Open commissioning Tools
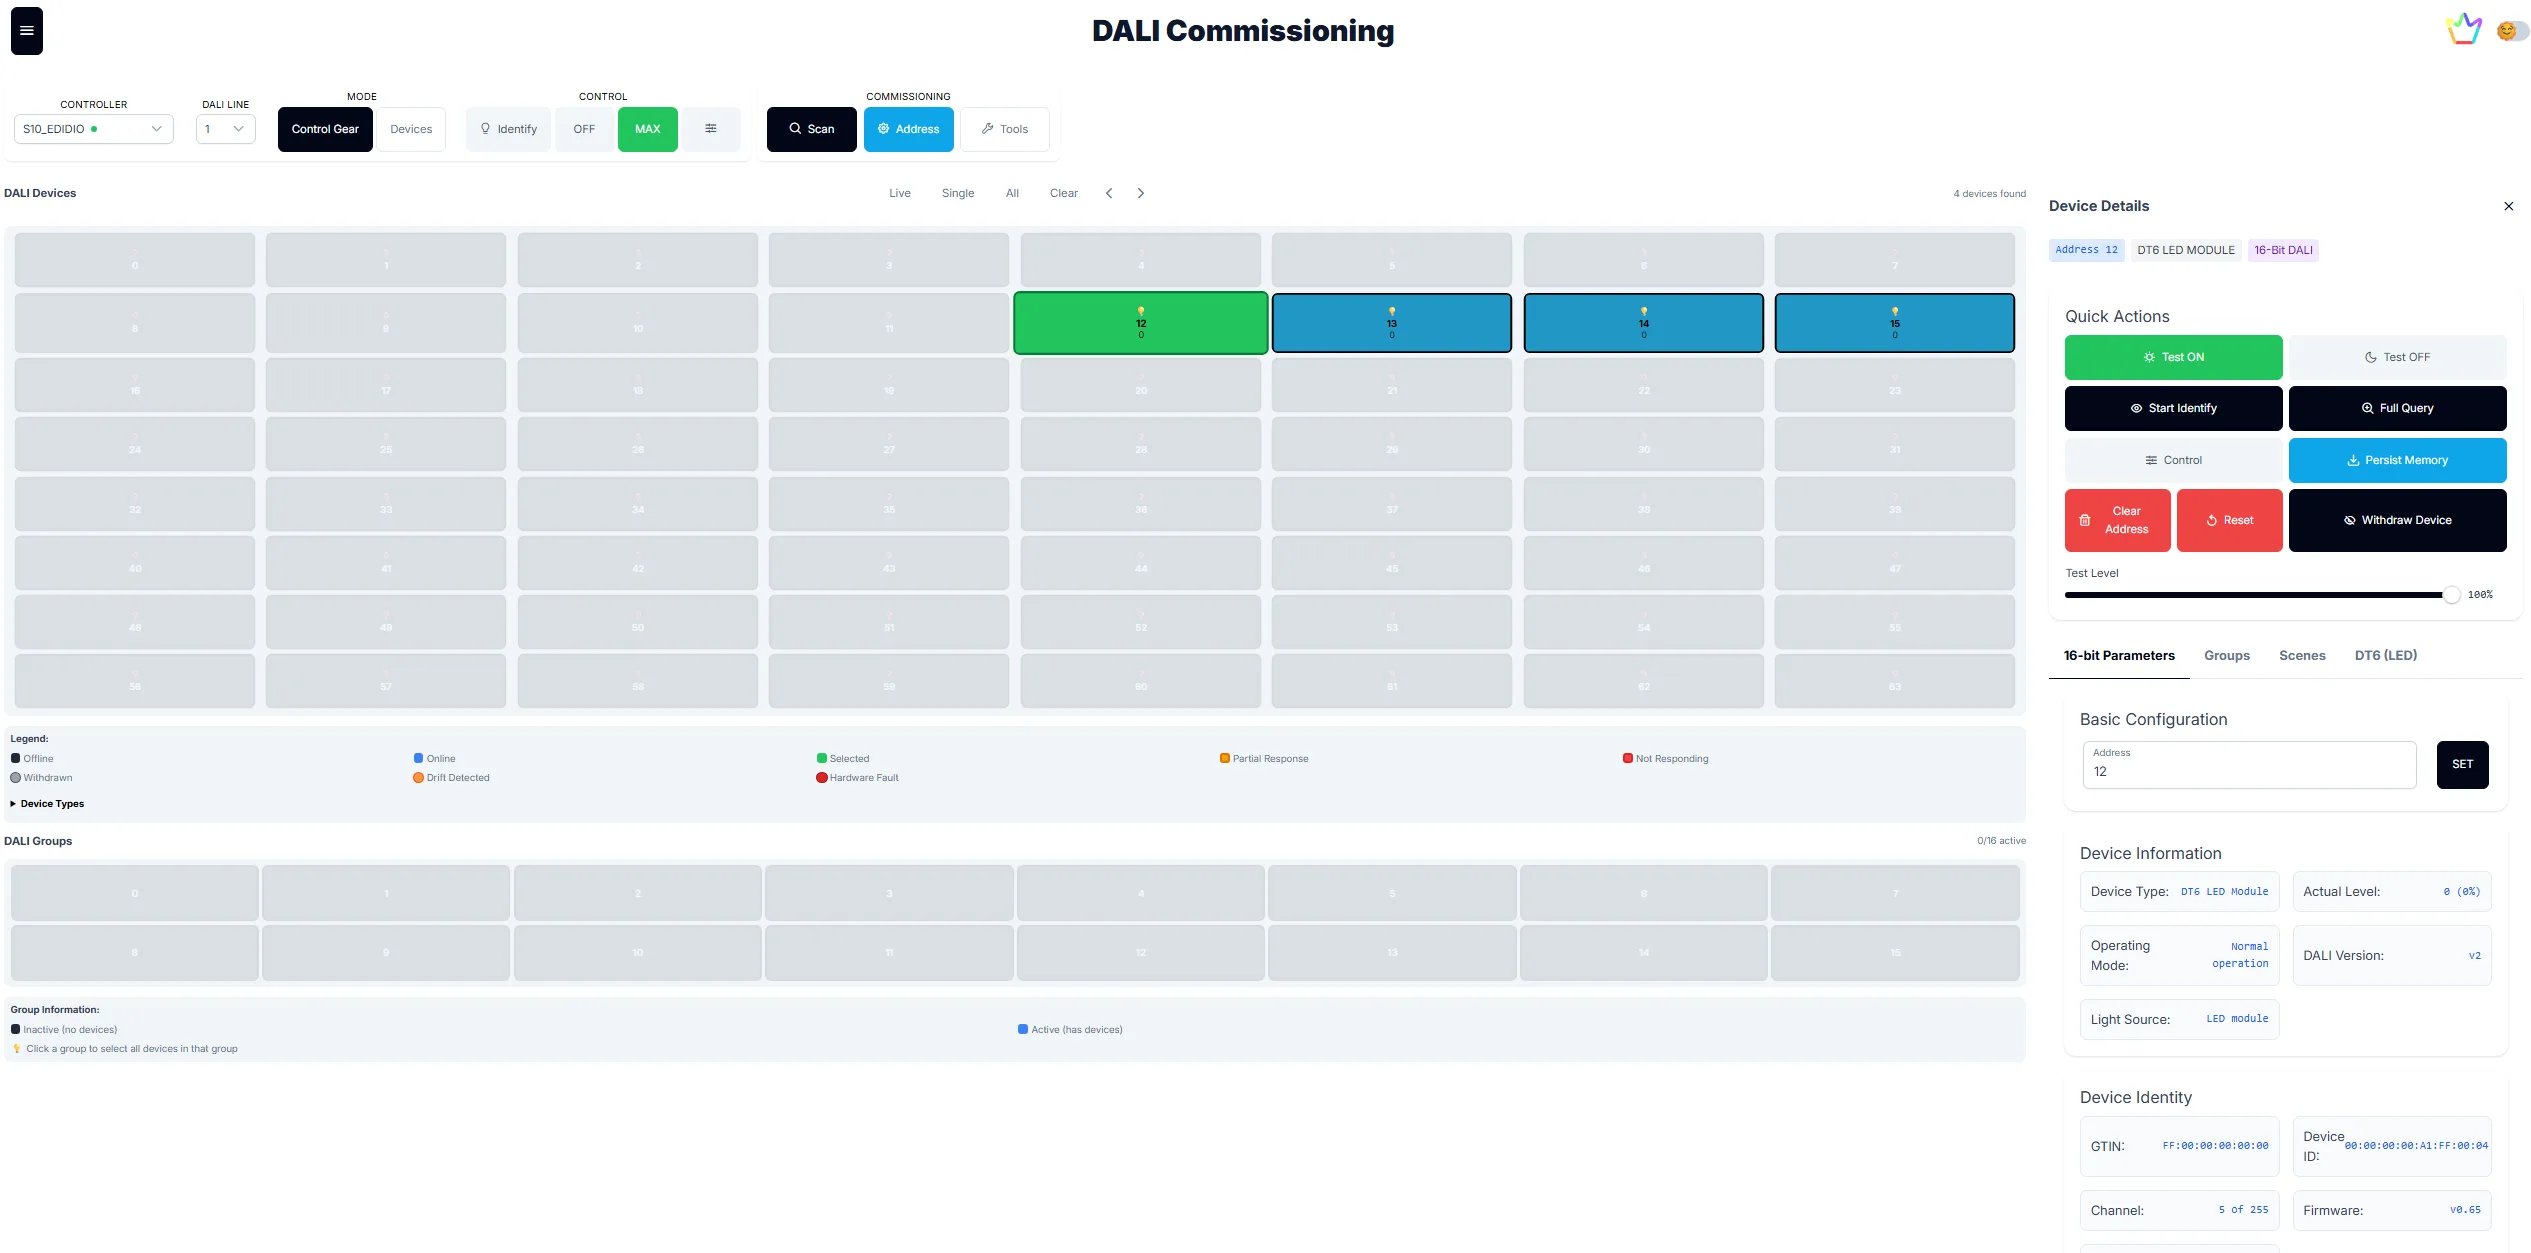 [x=1005, y=129]
